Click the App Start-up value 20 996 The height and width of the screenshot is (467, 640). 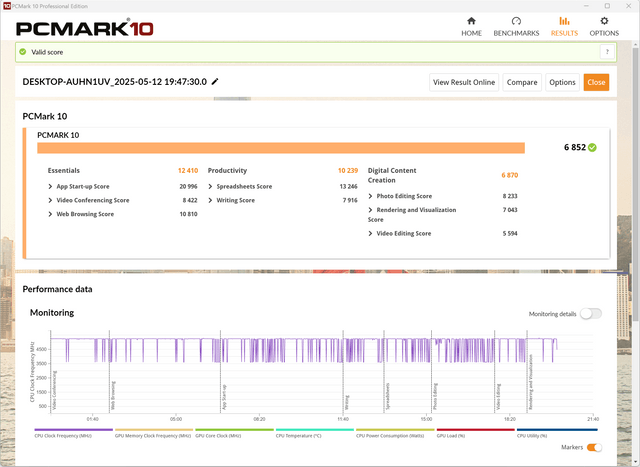click(x=188, y=187)
